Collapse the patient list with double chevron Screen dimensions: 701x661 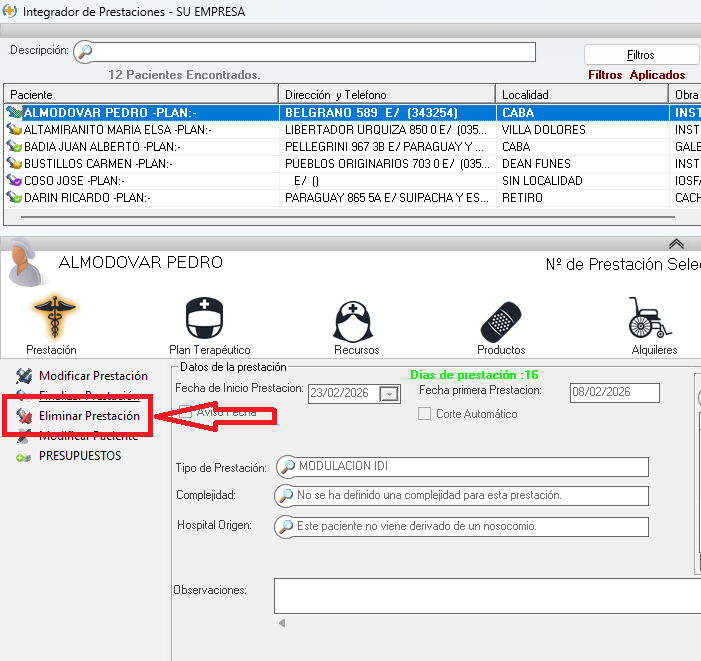point(677,244)
